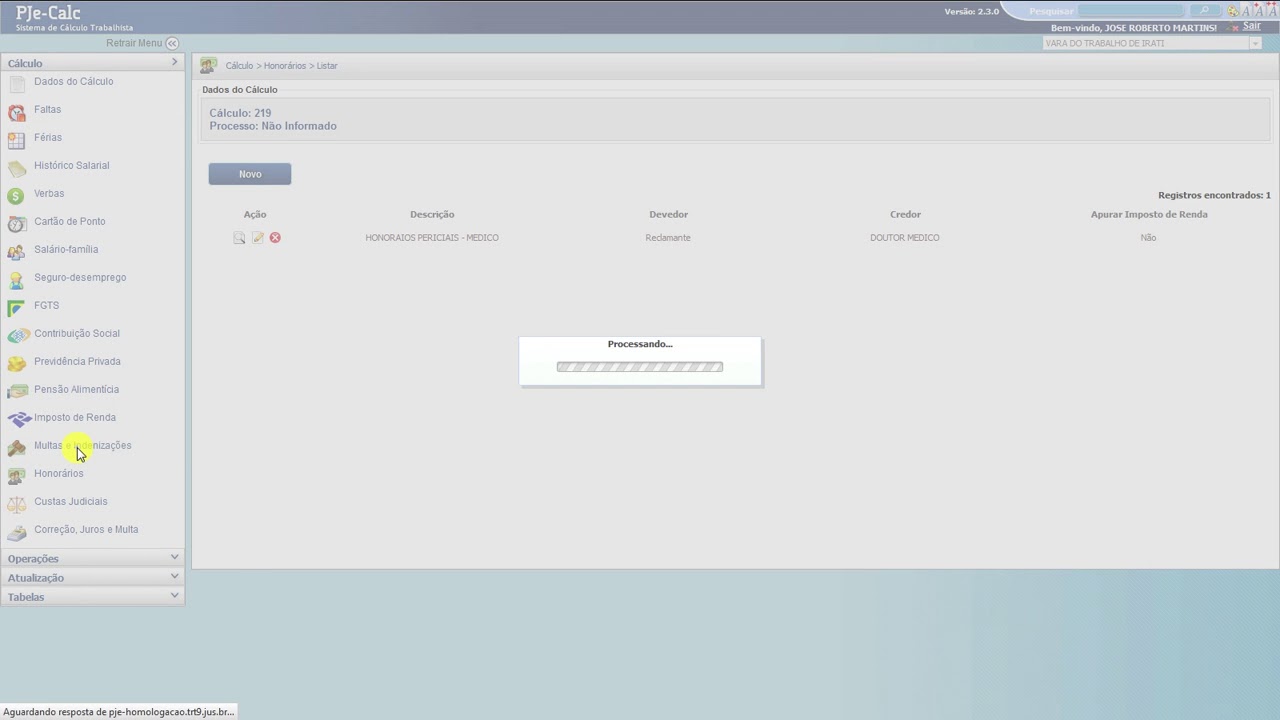Image resolution: width=1280 pixels, height=720 pixels.
Task: Open the Faltas icon in sidebar
Action: pyautogui.click(x=16, y=113)
